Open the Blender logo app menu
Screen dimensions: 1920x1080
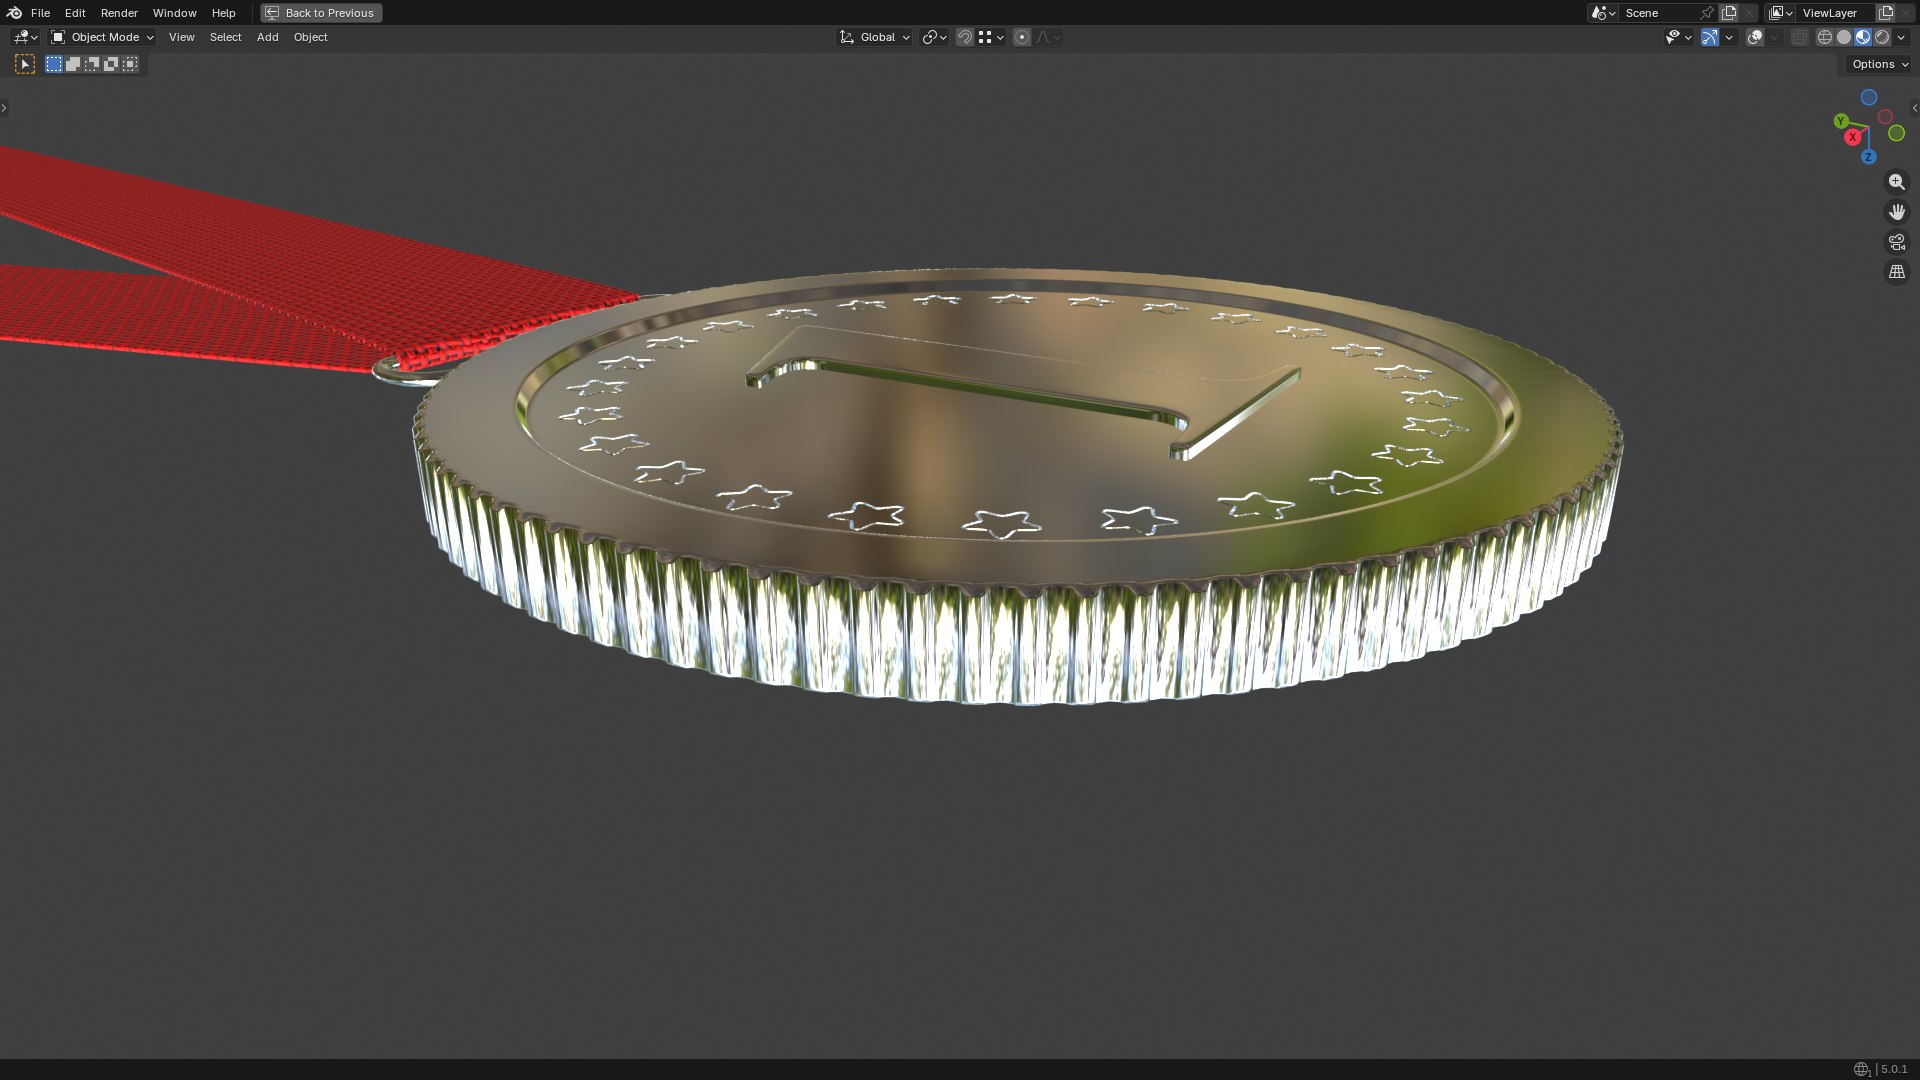tap(14, 13)
